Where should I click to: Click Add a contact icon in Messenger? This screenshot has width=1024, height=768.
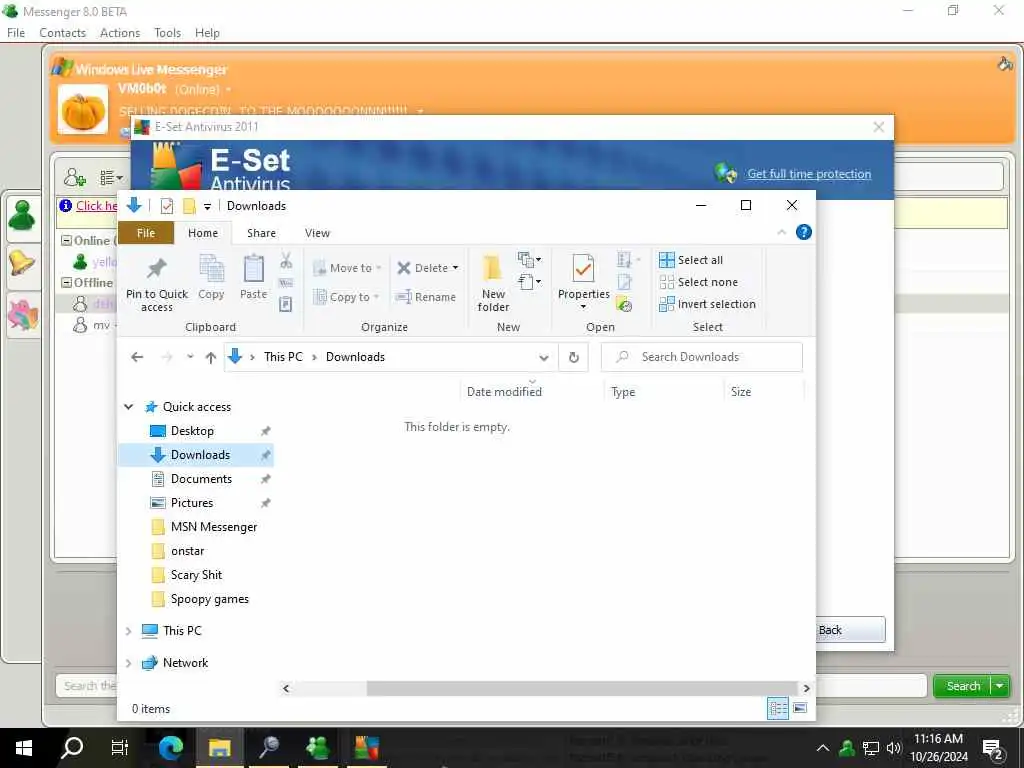pyautogui.click(x=74, y=177)
